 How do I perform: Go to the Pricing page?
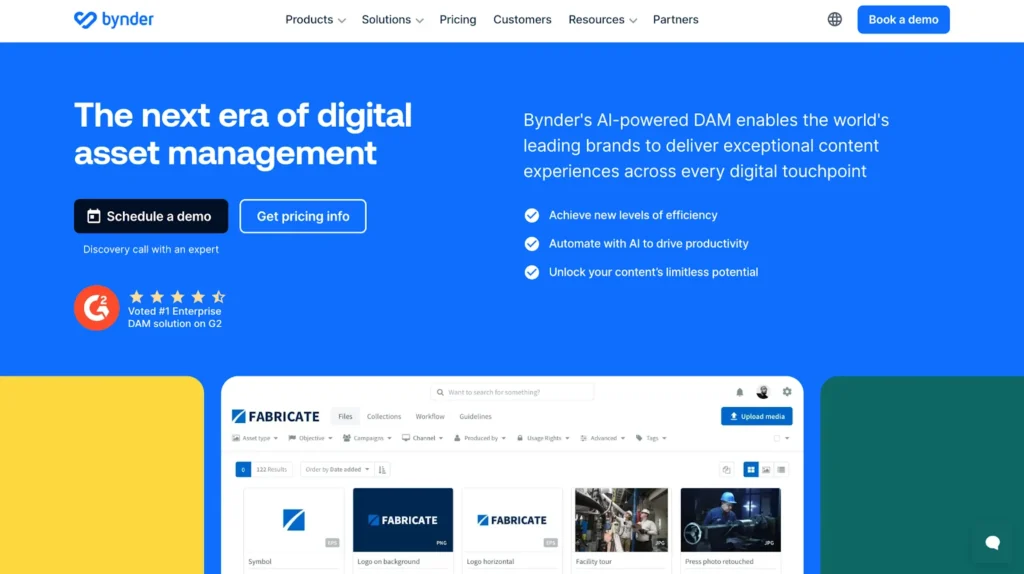458,20
